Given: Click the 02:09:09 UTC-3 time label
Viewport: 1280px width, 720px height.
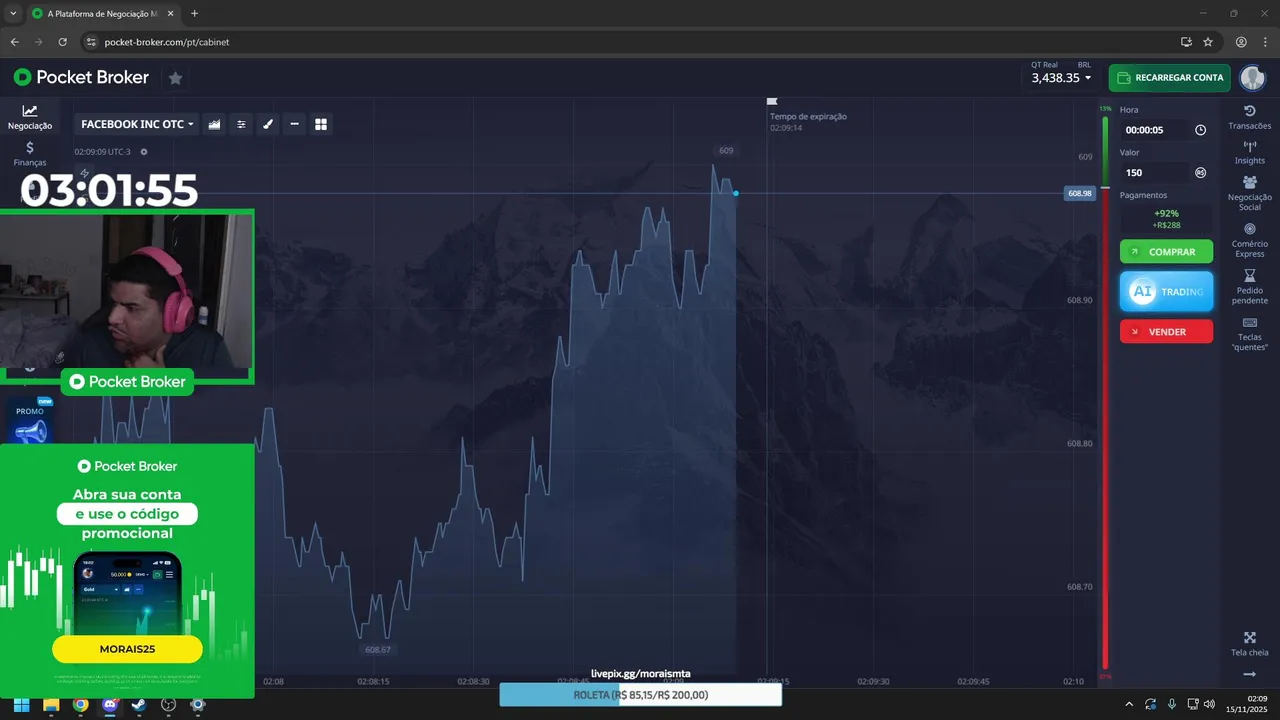Looking at the screenshot, I should tap(104, 152).
